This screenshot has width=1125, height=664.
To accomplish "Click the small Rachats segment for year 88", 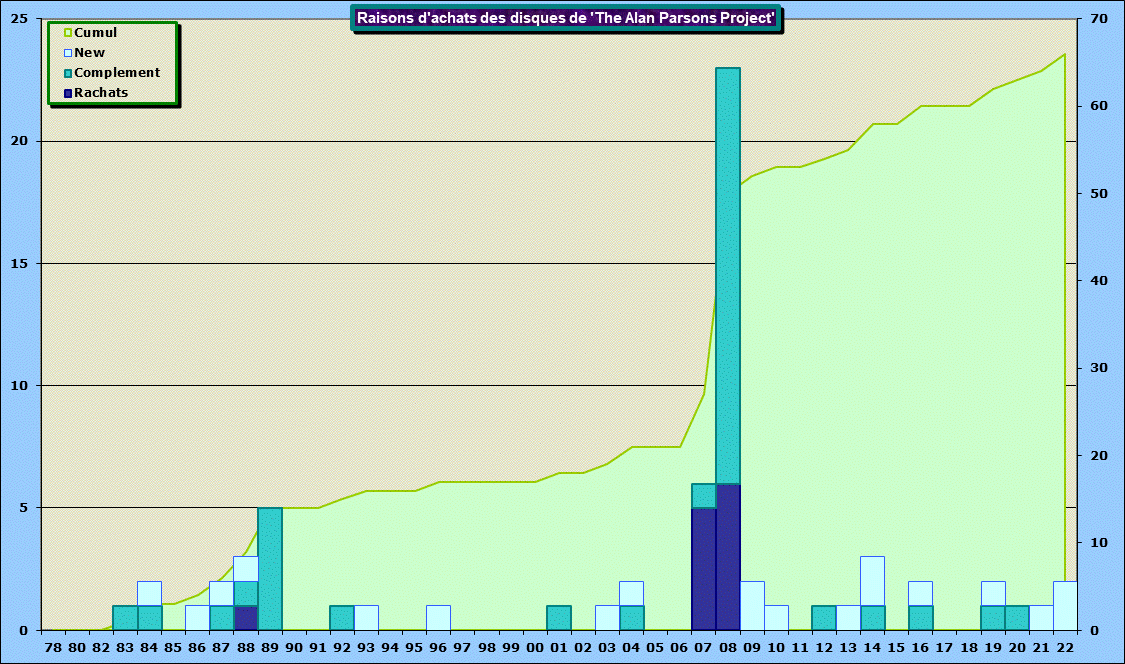I will (246, 618).
